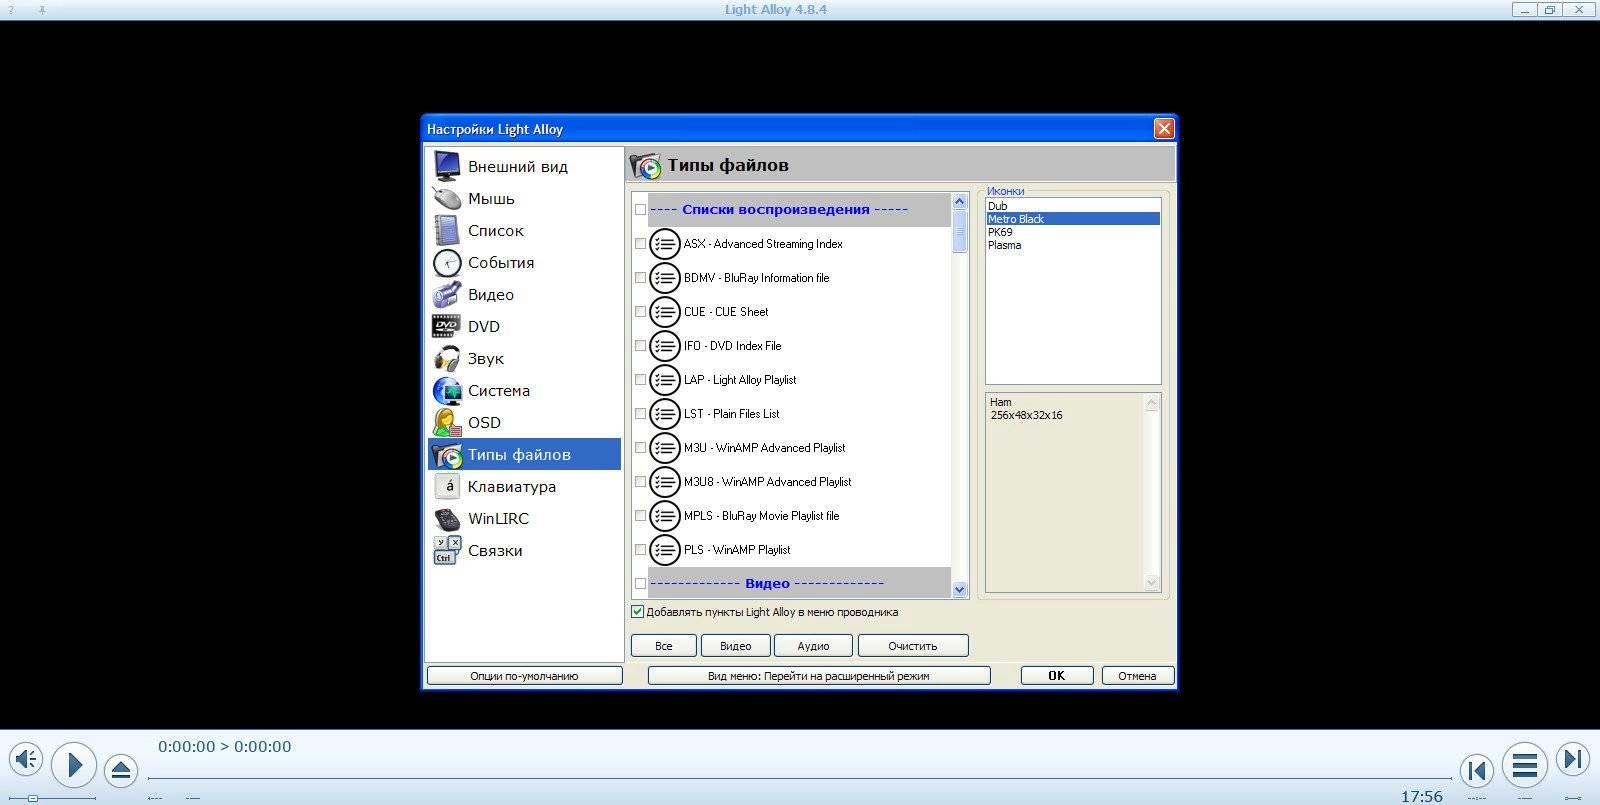Check the M3U - WinAMP Advanced Playlist box
The width and height of the screenshot is (1600, 805).
click(x=640, y=448)
